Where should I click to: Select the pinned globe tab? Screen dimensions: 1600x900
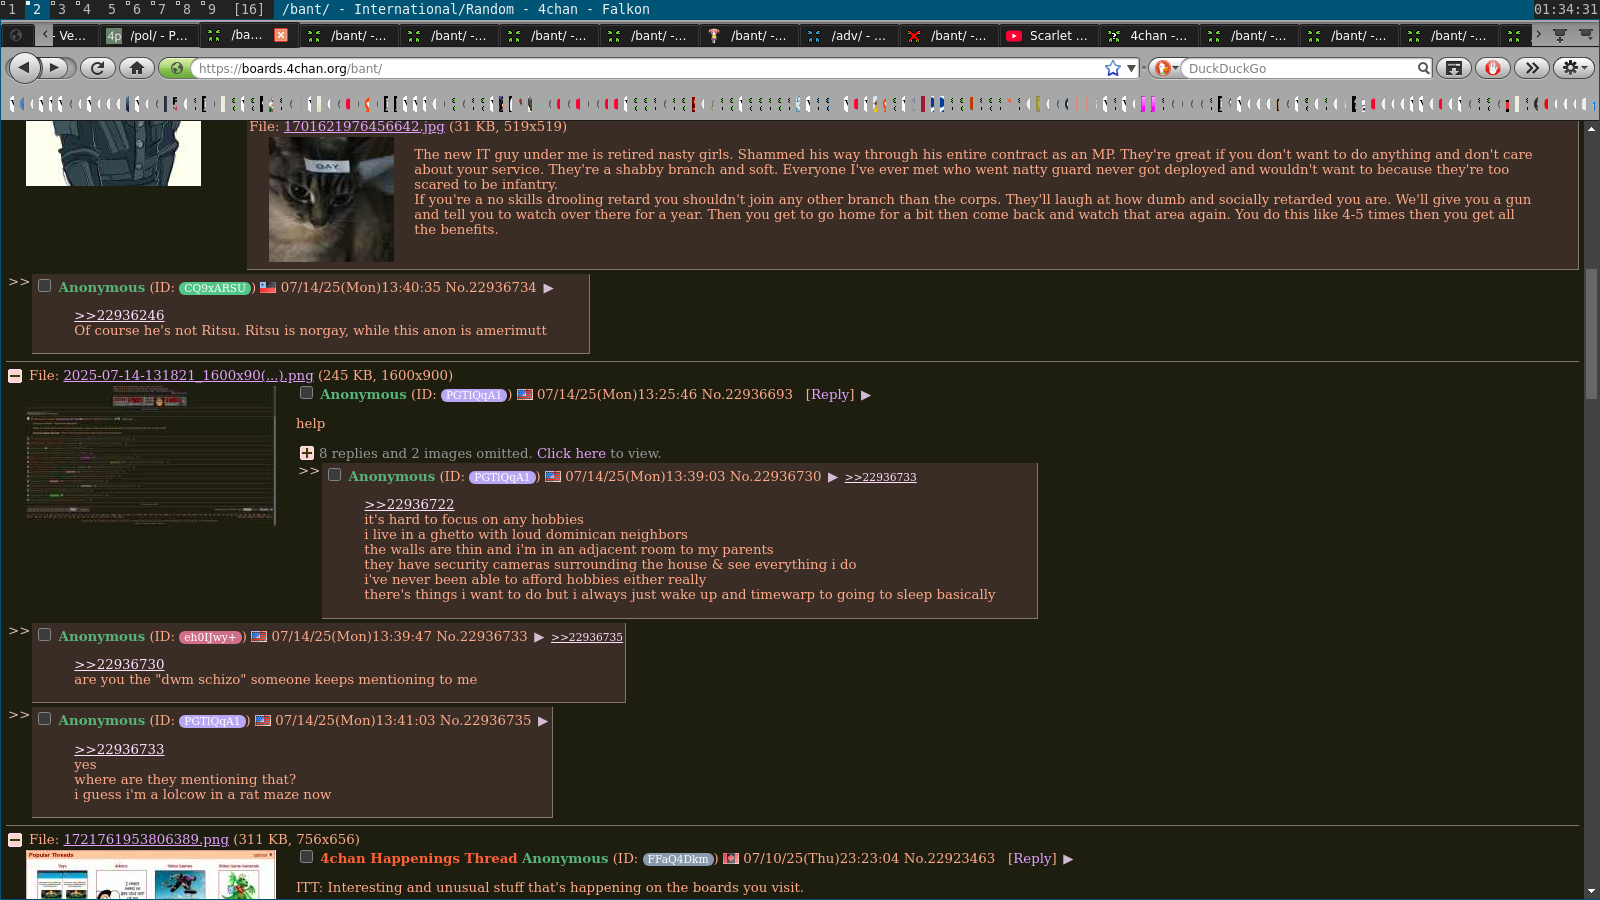(x=16, y=35)
